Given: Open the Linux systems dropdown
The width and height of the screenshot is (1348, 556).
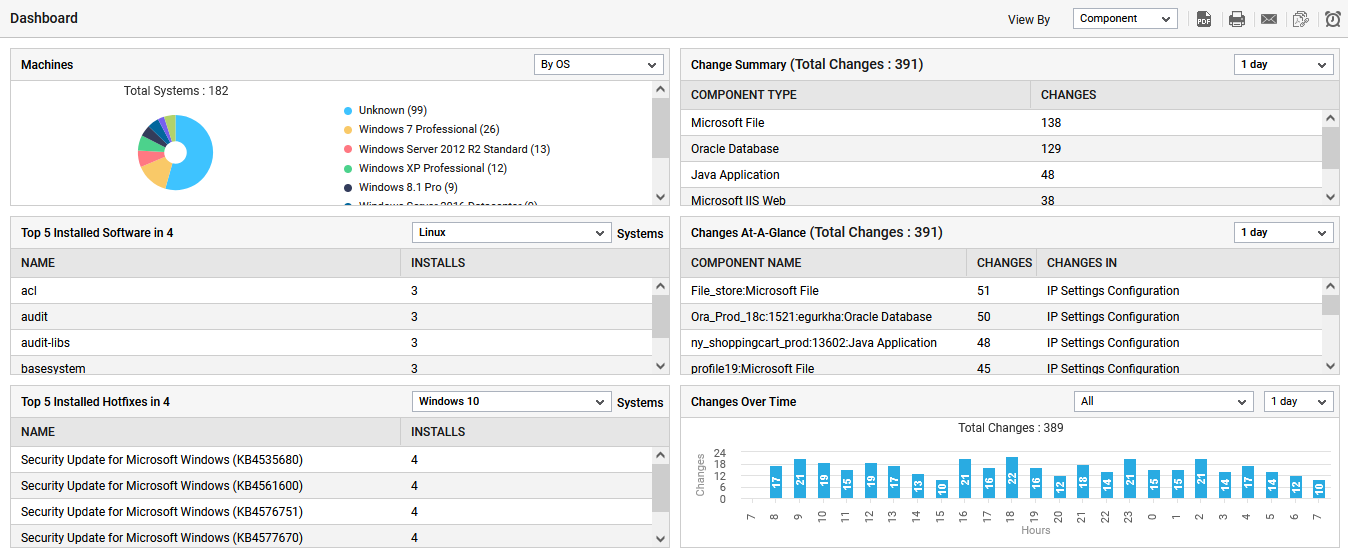Looking at the screenshot, I should tap(511, 232).
